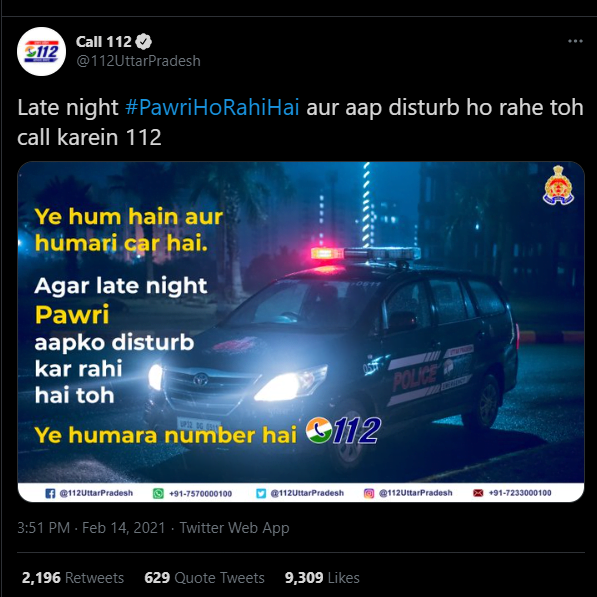The height and width of the screenshot is (597, 597).
Task: Open the Call 112 profile avatar
Action: (42, 51)
